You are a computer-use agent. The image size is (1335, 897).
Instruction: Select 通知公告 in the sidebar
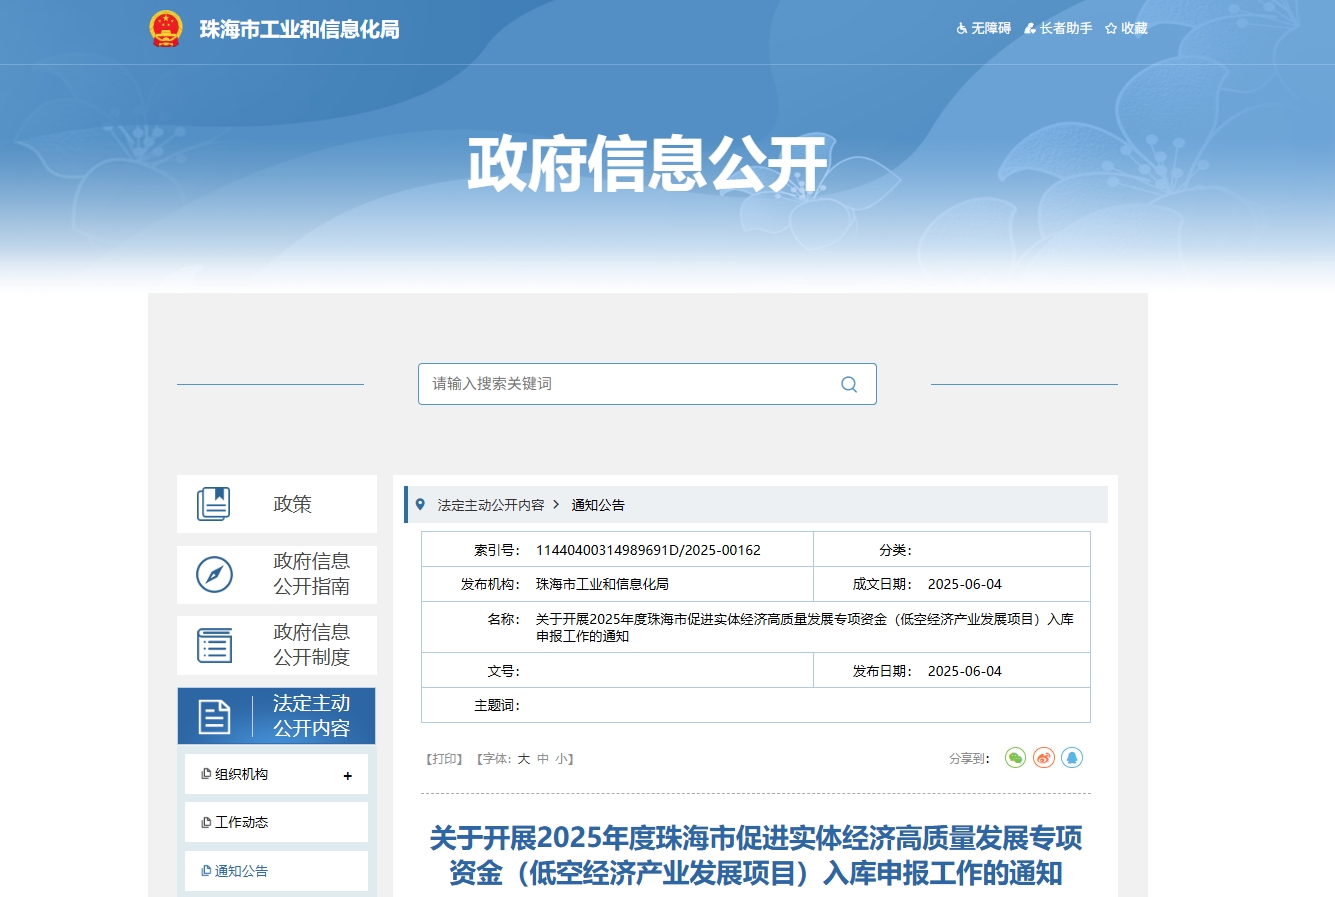pos(241,871)
